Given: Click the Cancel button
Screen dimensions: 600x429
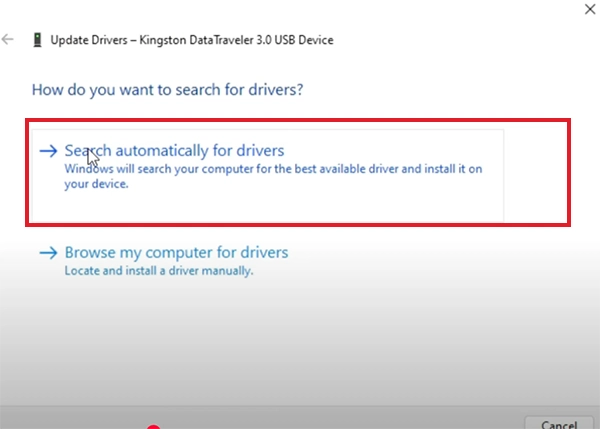Looking at the screenshot, I should 559,423.
